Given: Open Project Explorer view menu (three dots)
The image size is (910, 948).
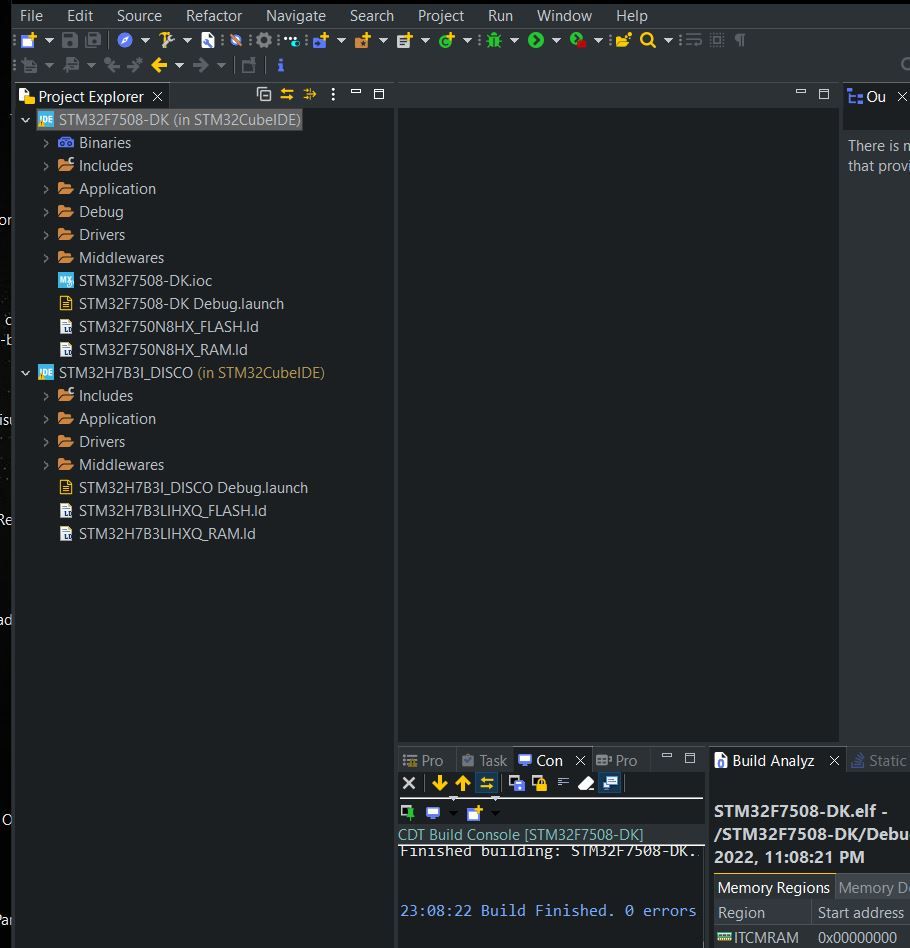Looking at the screenshot, I should pyautogui.click(x=333, y=94).
